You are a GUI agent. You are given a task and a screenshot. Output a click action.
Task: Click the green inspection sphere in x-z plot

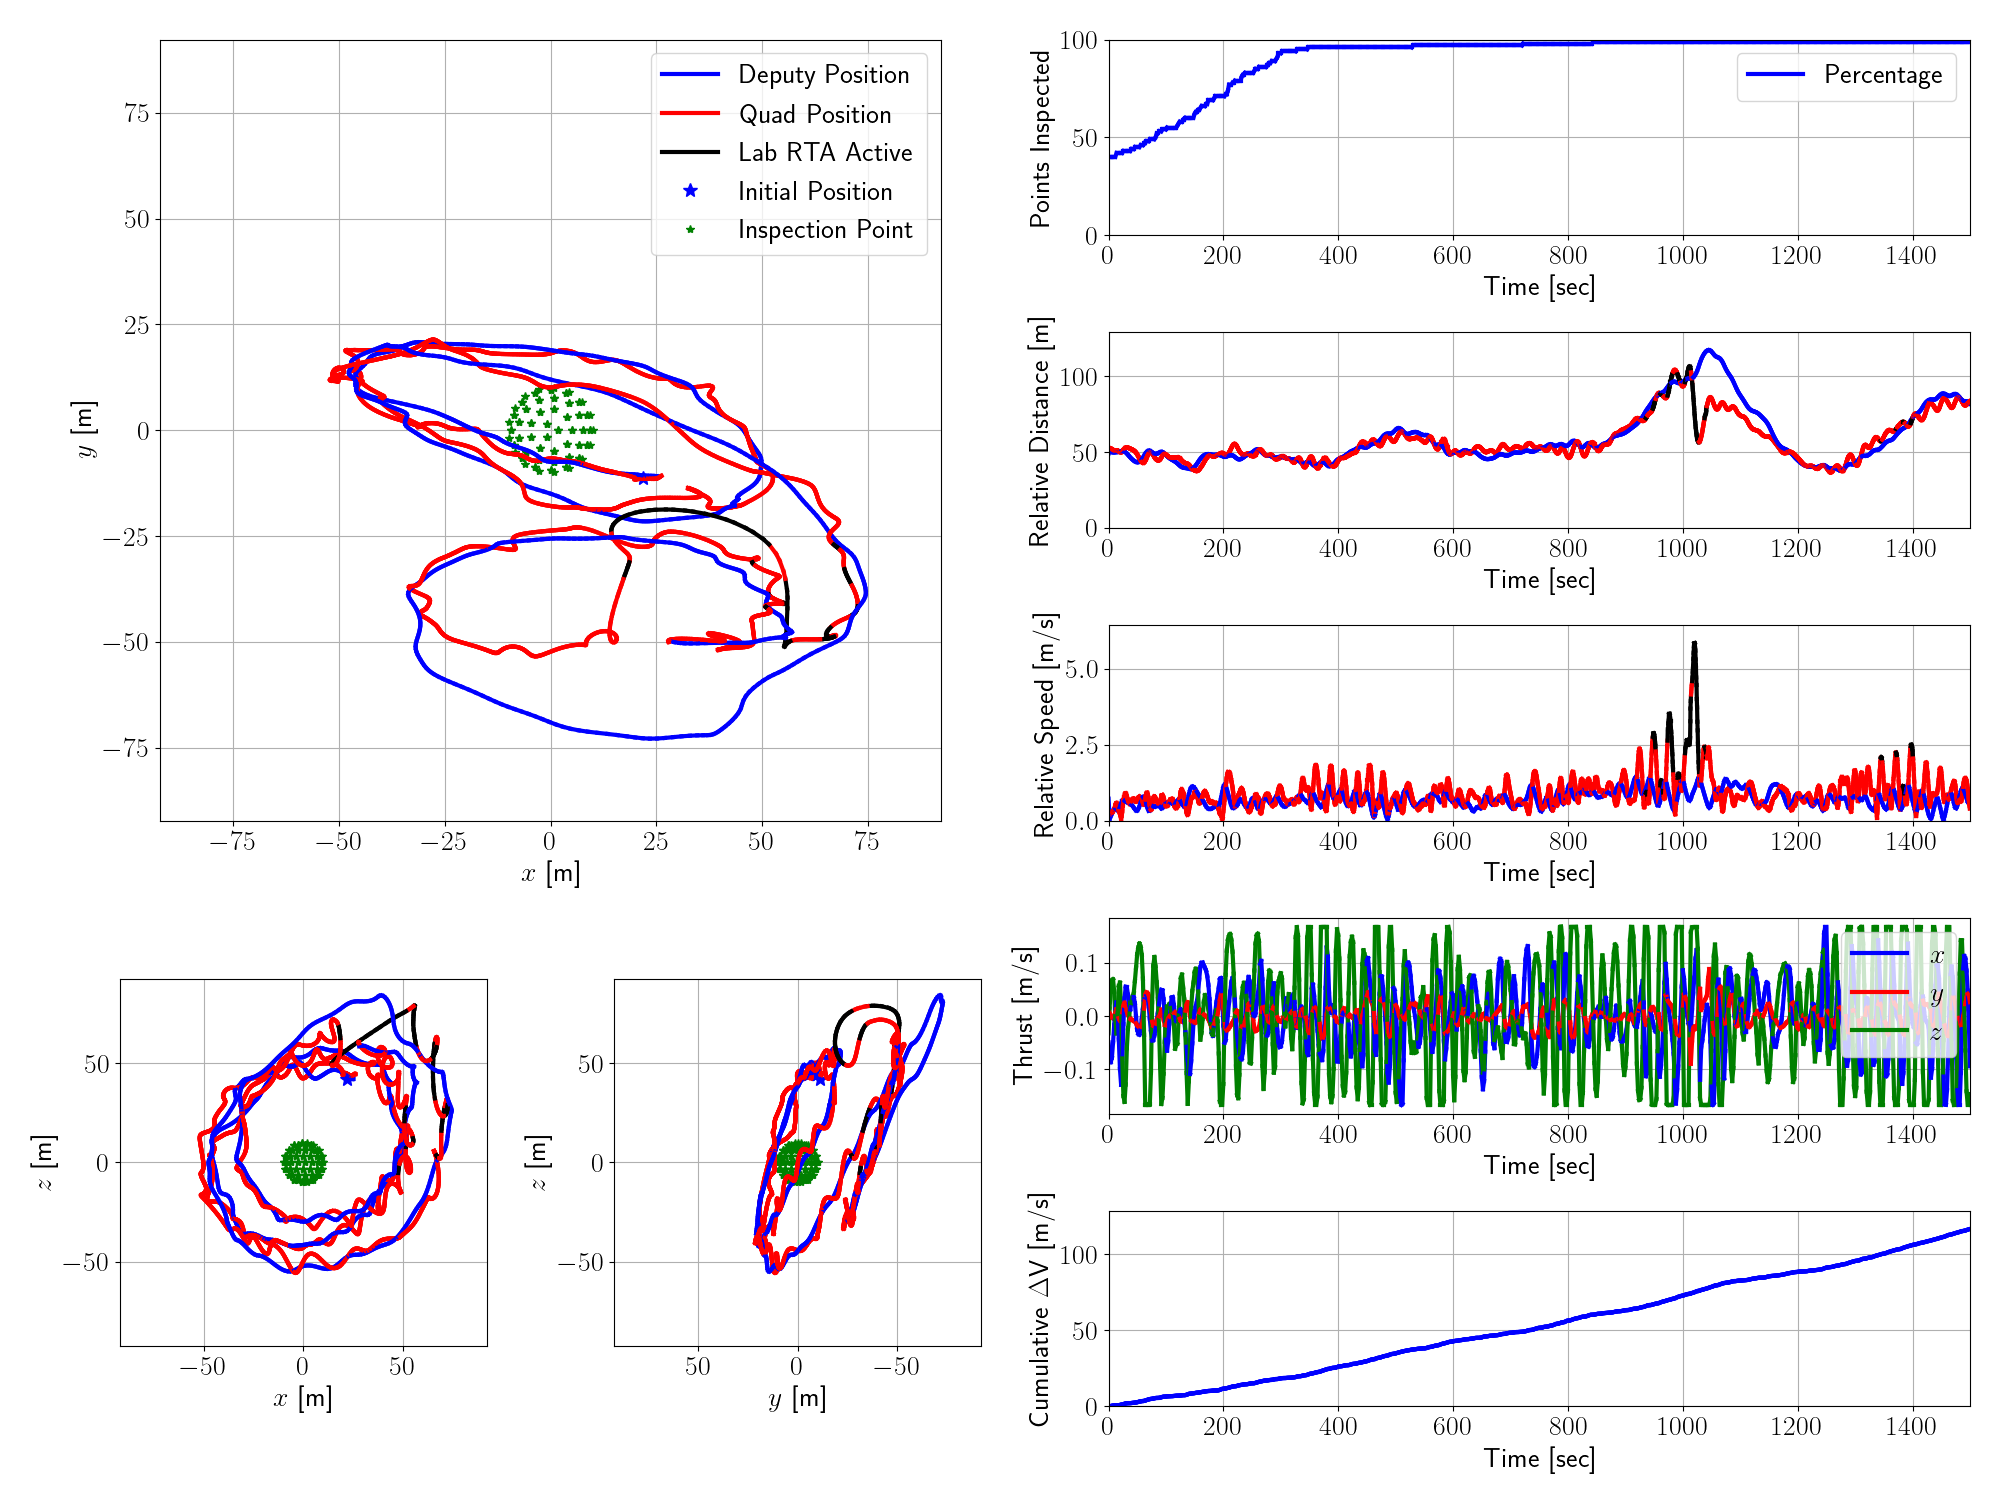pos(304,1162)
